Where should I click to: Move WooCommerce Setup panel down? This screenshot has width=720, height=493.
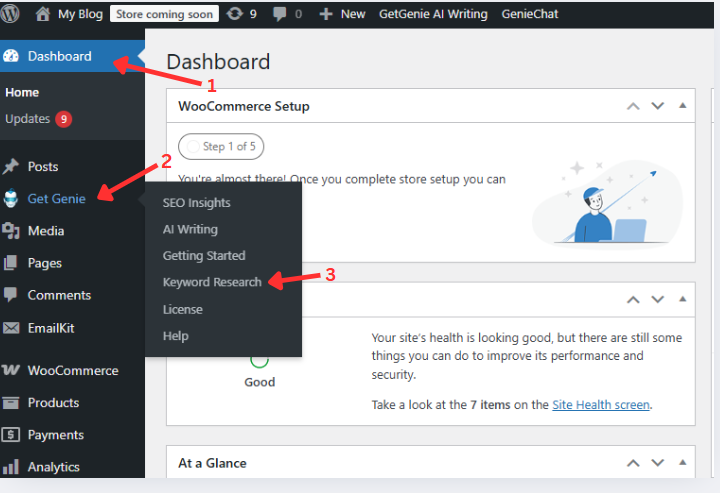click(658, 106)
